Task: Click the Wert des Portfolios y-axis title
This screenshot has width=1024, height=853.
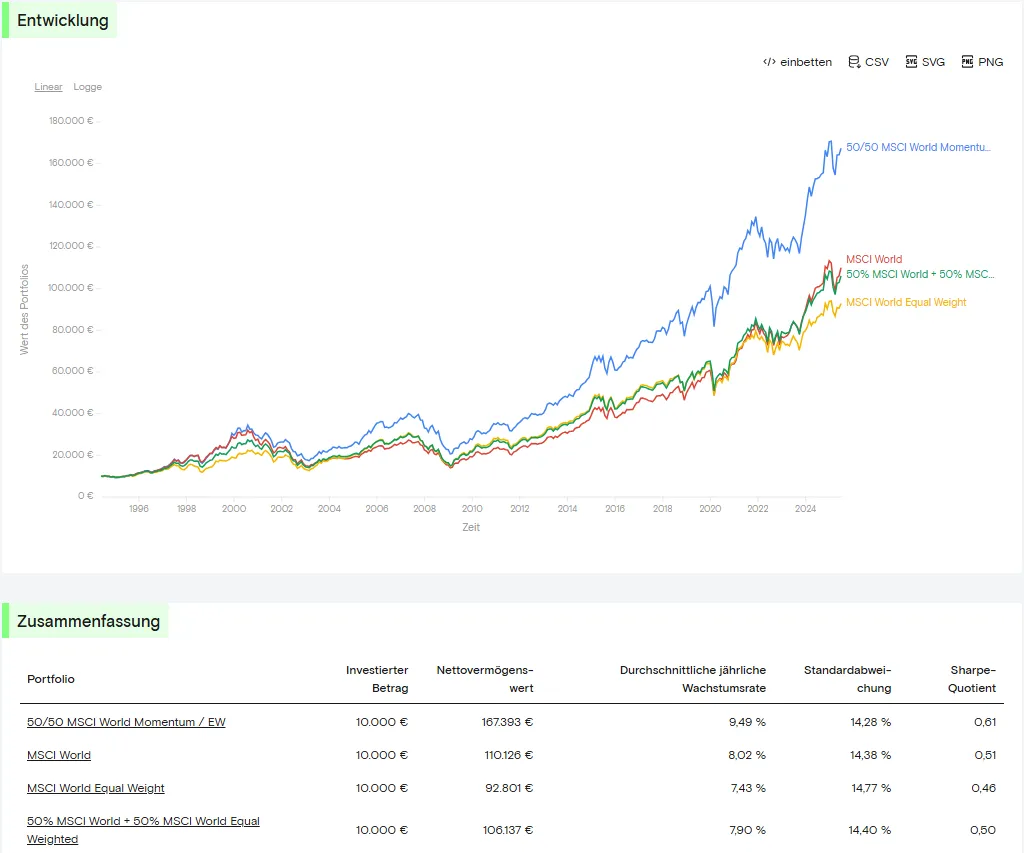Action: 24,310
